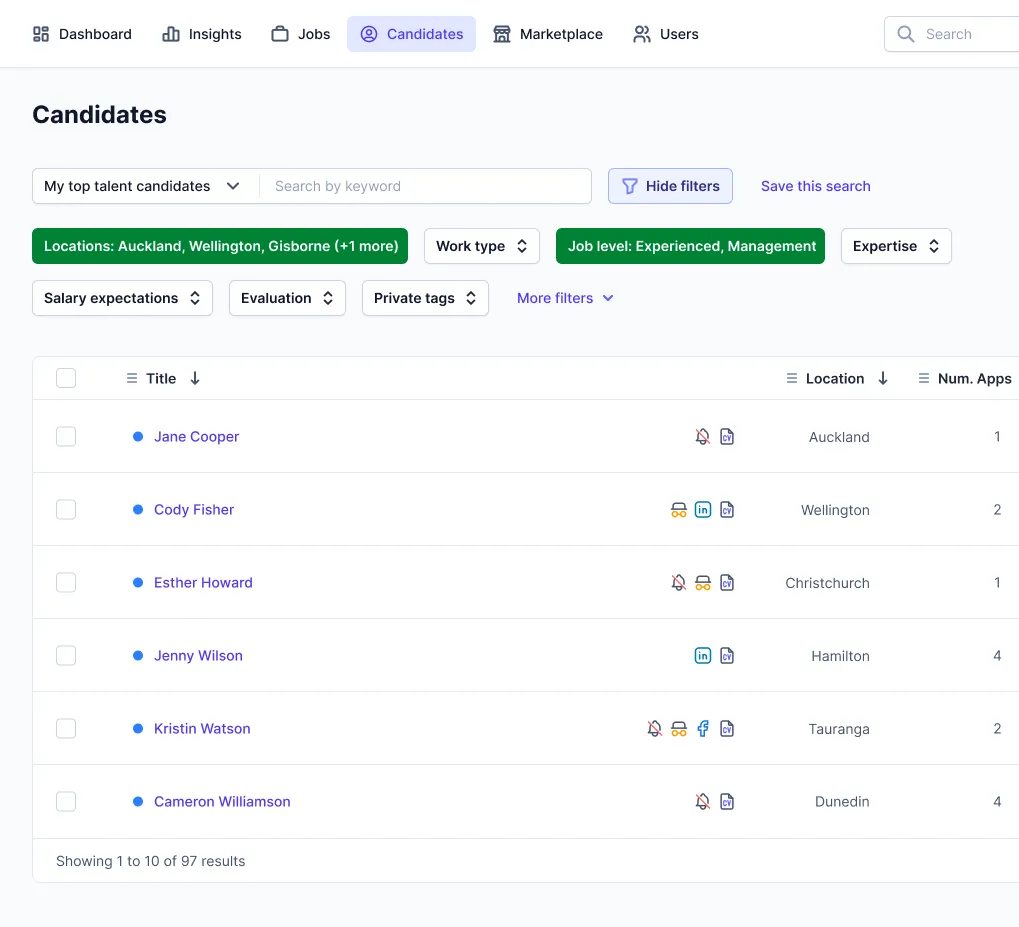Click Facebook icon in Kristin Watson's row
The image size is (1019, 927).
point(703,729)
